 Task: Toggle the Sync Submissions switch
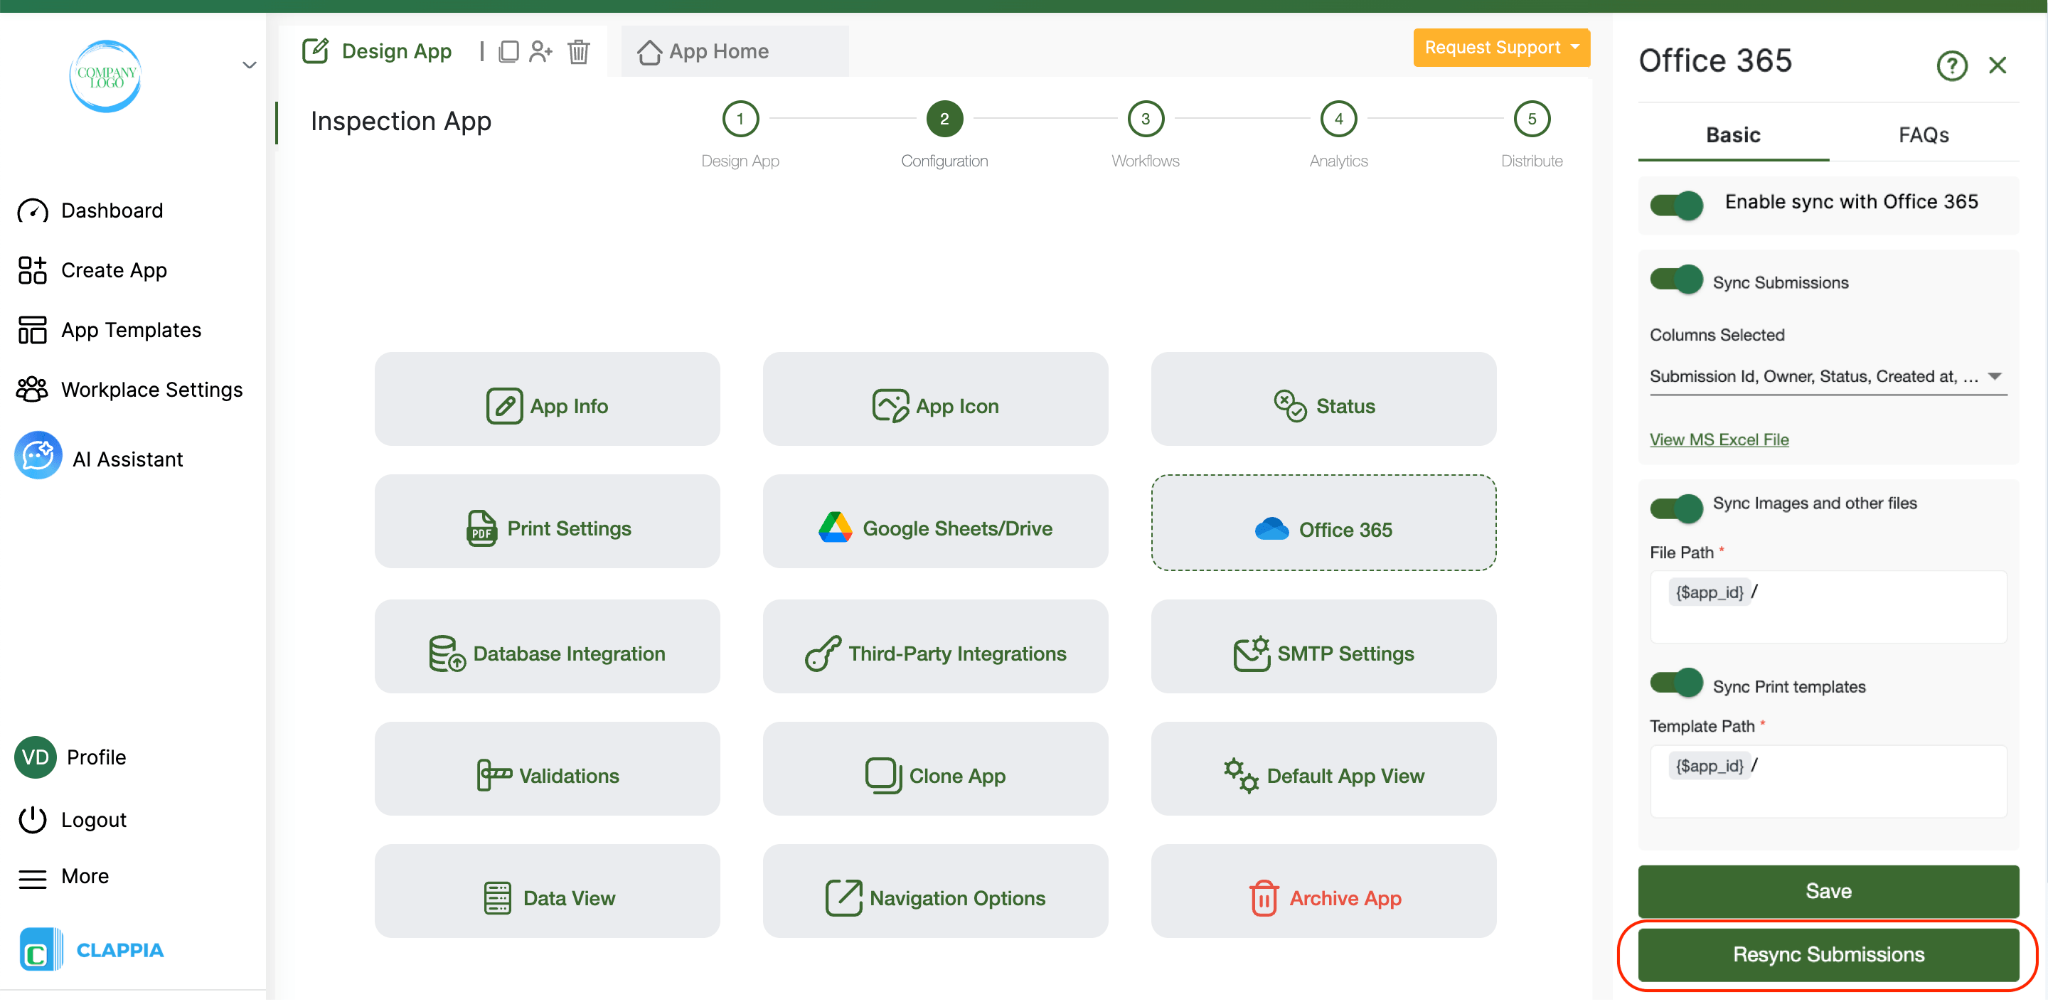(x=1677, y=279)
